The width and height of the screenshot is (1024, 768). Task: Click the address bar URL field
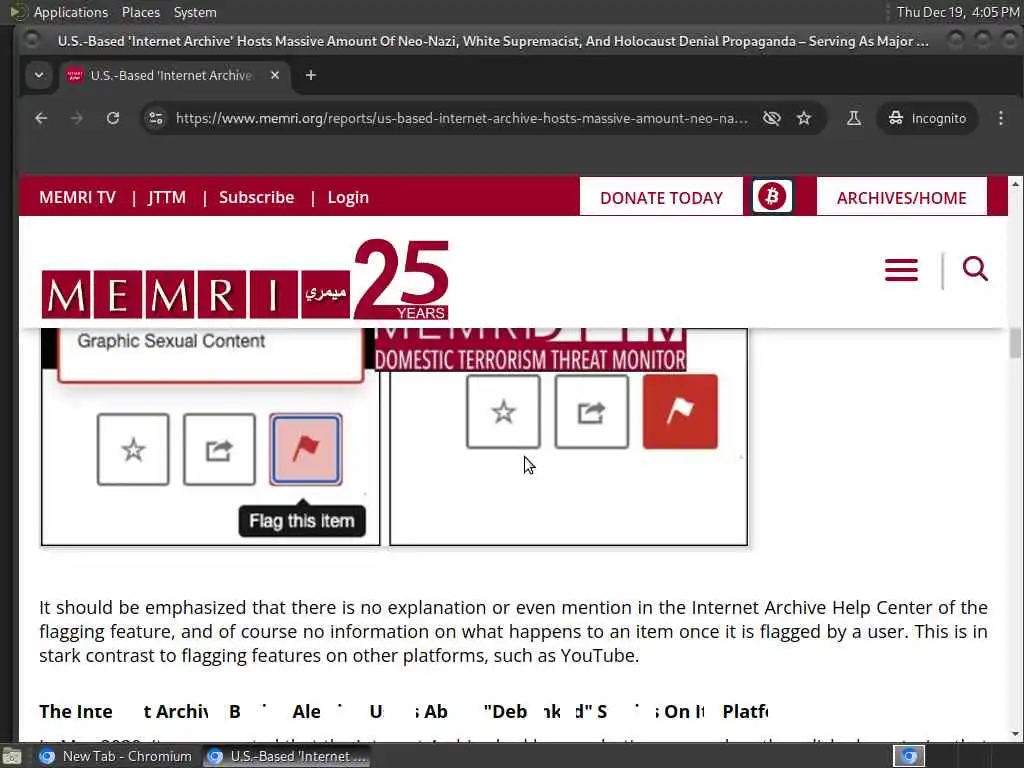click(x=462, y=118)
